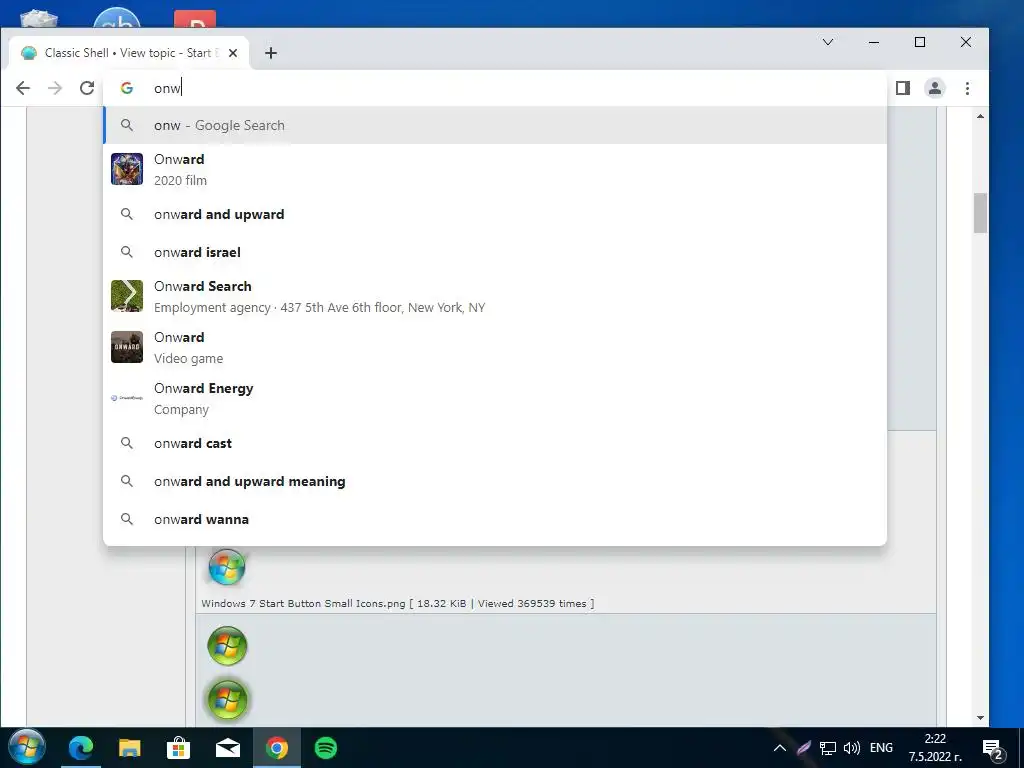
Task: Click the vertical scrollbar thumb
Action: point(980,213)
